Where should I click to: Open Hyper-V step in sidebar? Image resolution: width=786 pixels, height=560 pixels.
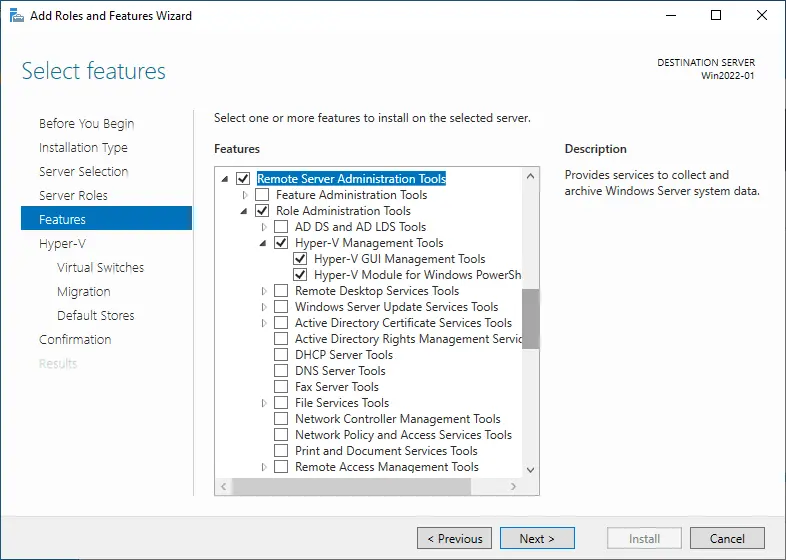(63, 244)
